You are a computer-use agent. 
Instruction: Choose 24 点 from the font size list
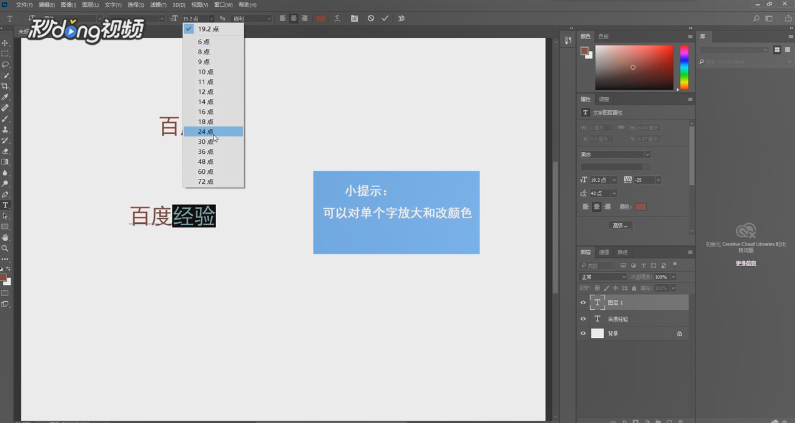coord(213,131)
